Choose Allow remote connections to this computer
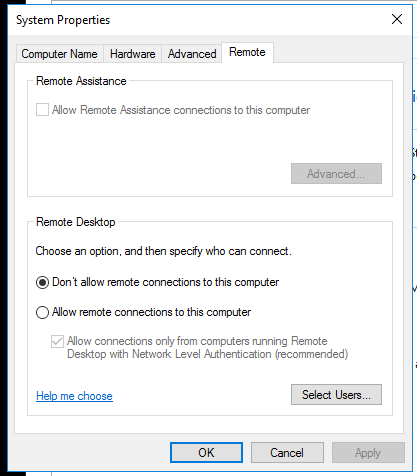This screenshot has height=476, width=417. pyautogui.click(x=42, y=312)
